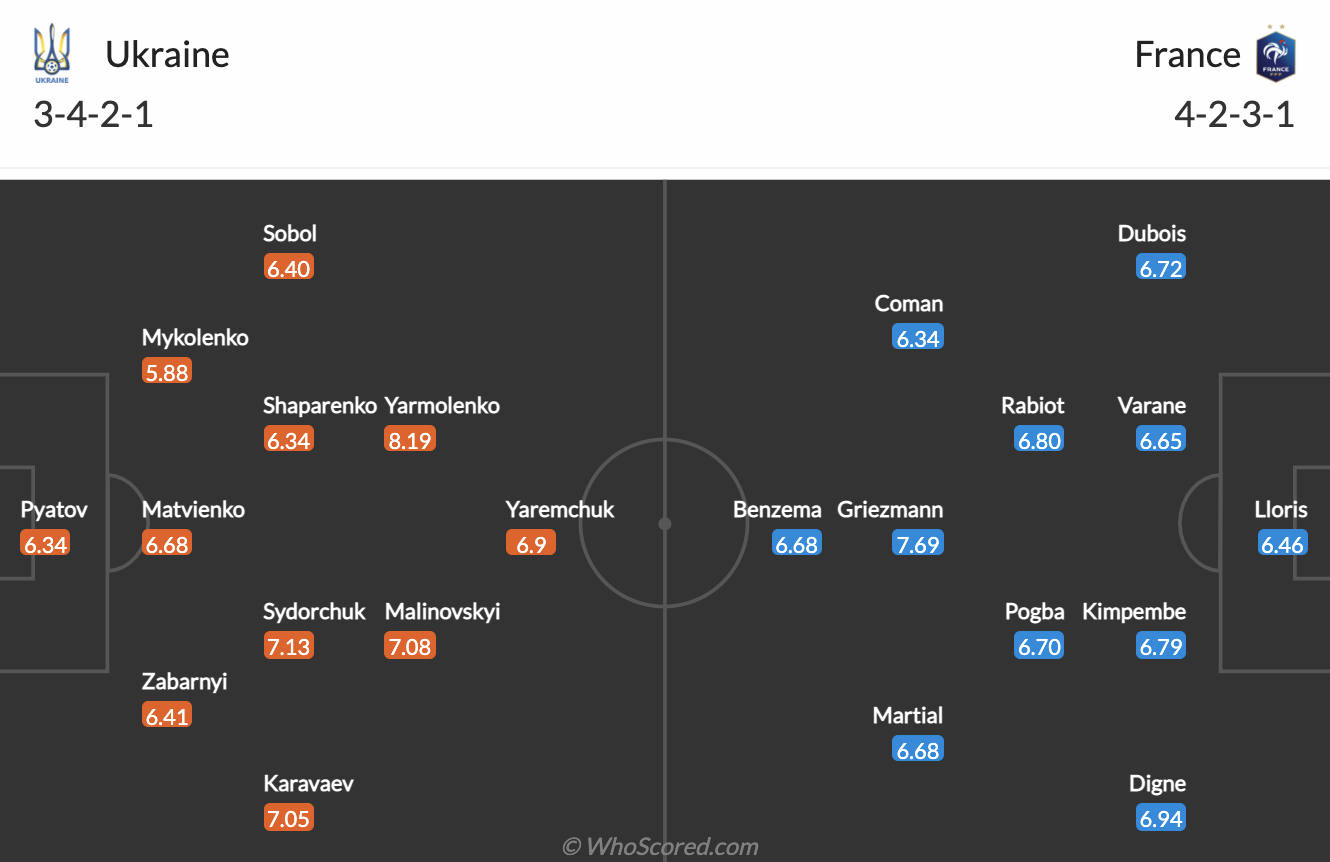Click the WhoScored.com watermark
This screenshot has width=1330, height=862.
click(660, 846)
